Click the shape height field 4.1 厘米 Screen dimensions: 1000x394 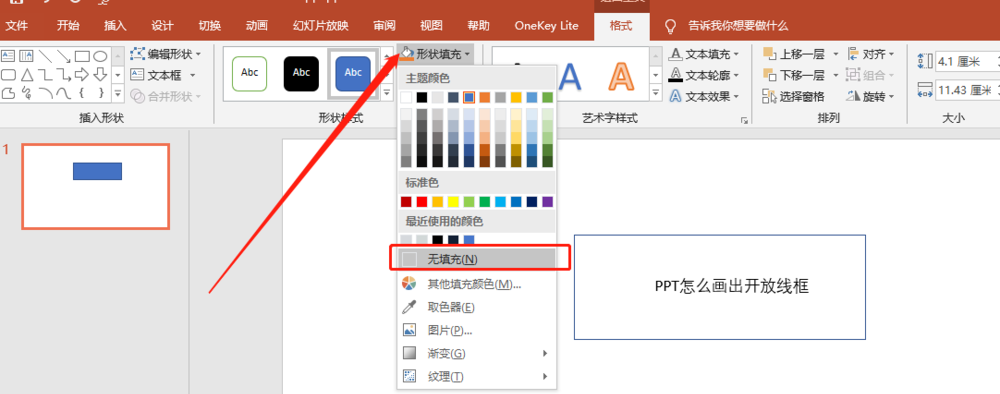click(968, 61)
